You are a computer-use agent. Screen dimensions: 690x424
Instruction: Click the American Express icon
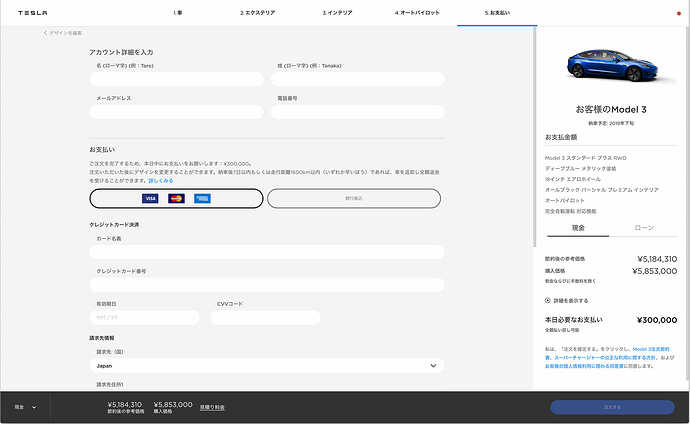click(202, 198)
